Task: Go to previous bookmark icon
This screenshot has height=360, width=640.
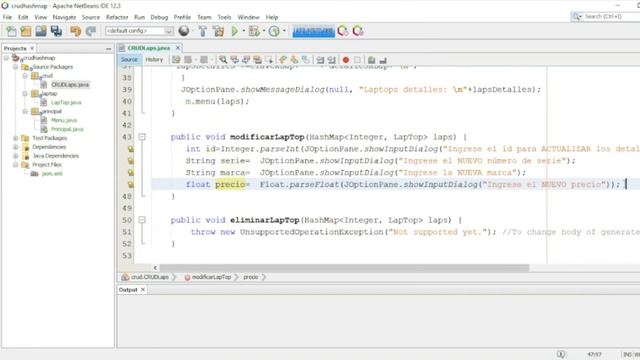Action: pos(283,60)
